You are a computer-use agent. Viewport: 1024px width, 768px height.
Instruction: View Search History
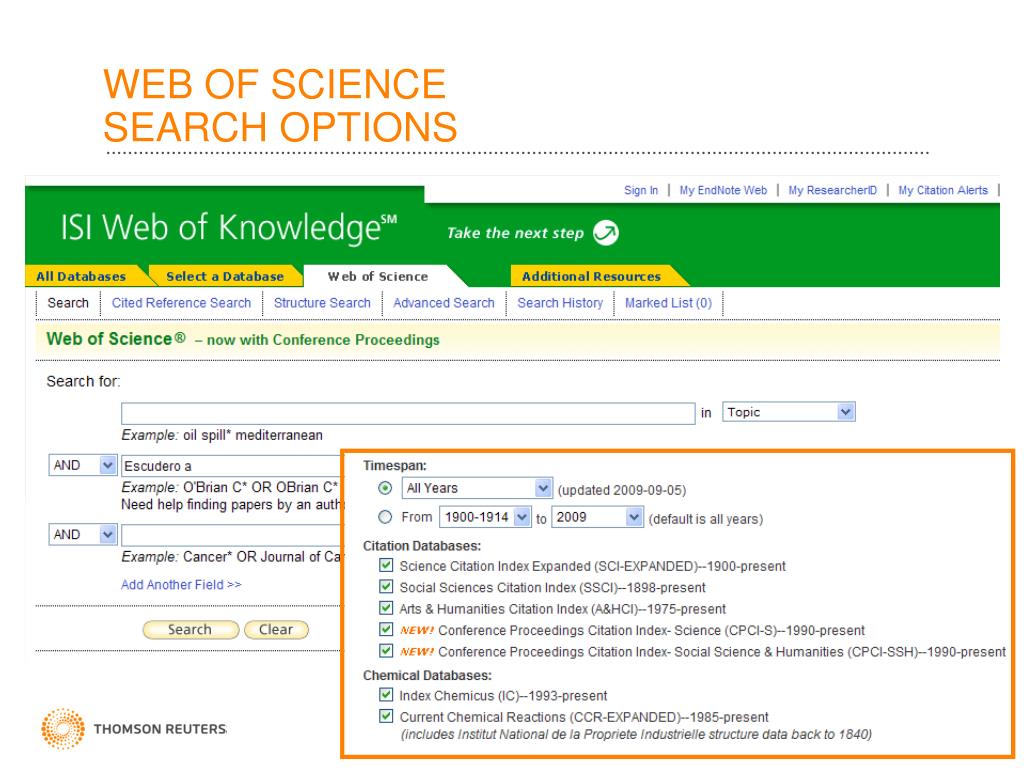tap(560, 303)
